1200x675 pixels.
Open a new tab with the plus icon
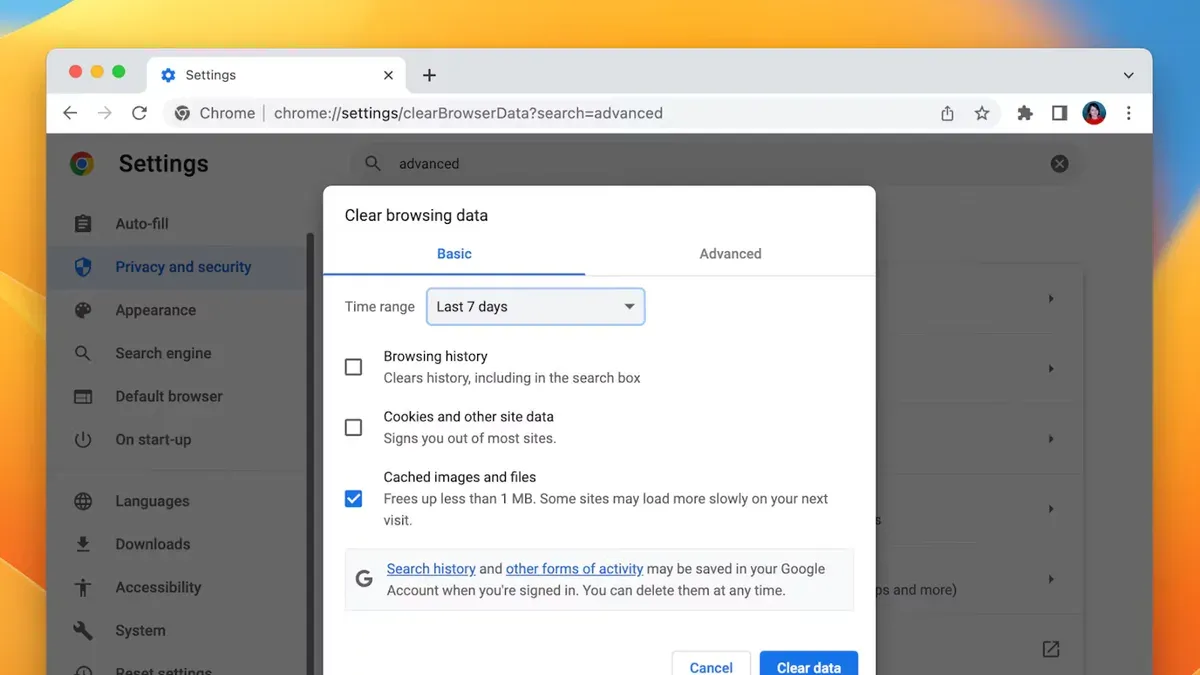tap(429, 75)
